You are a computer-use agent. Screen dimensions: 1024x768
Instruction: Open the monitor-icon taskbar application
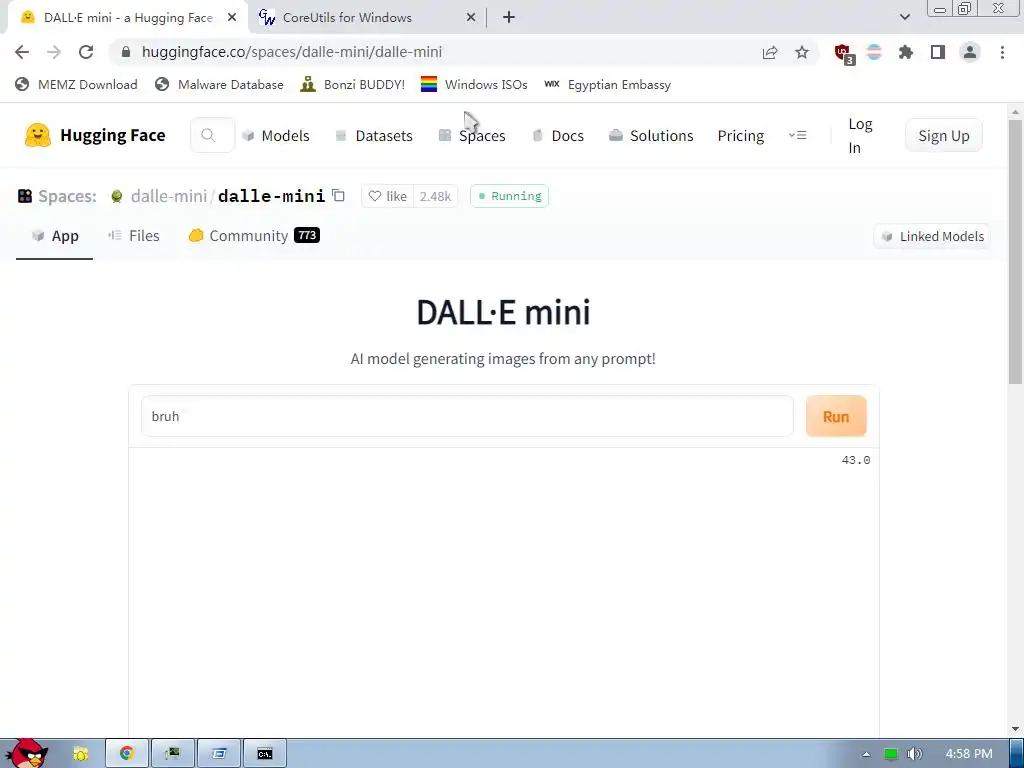point(172,754)
